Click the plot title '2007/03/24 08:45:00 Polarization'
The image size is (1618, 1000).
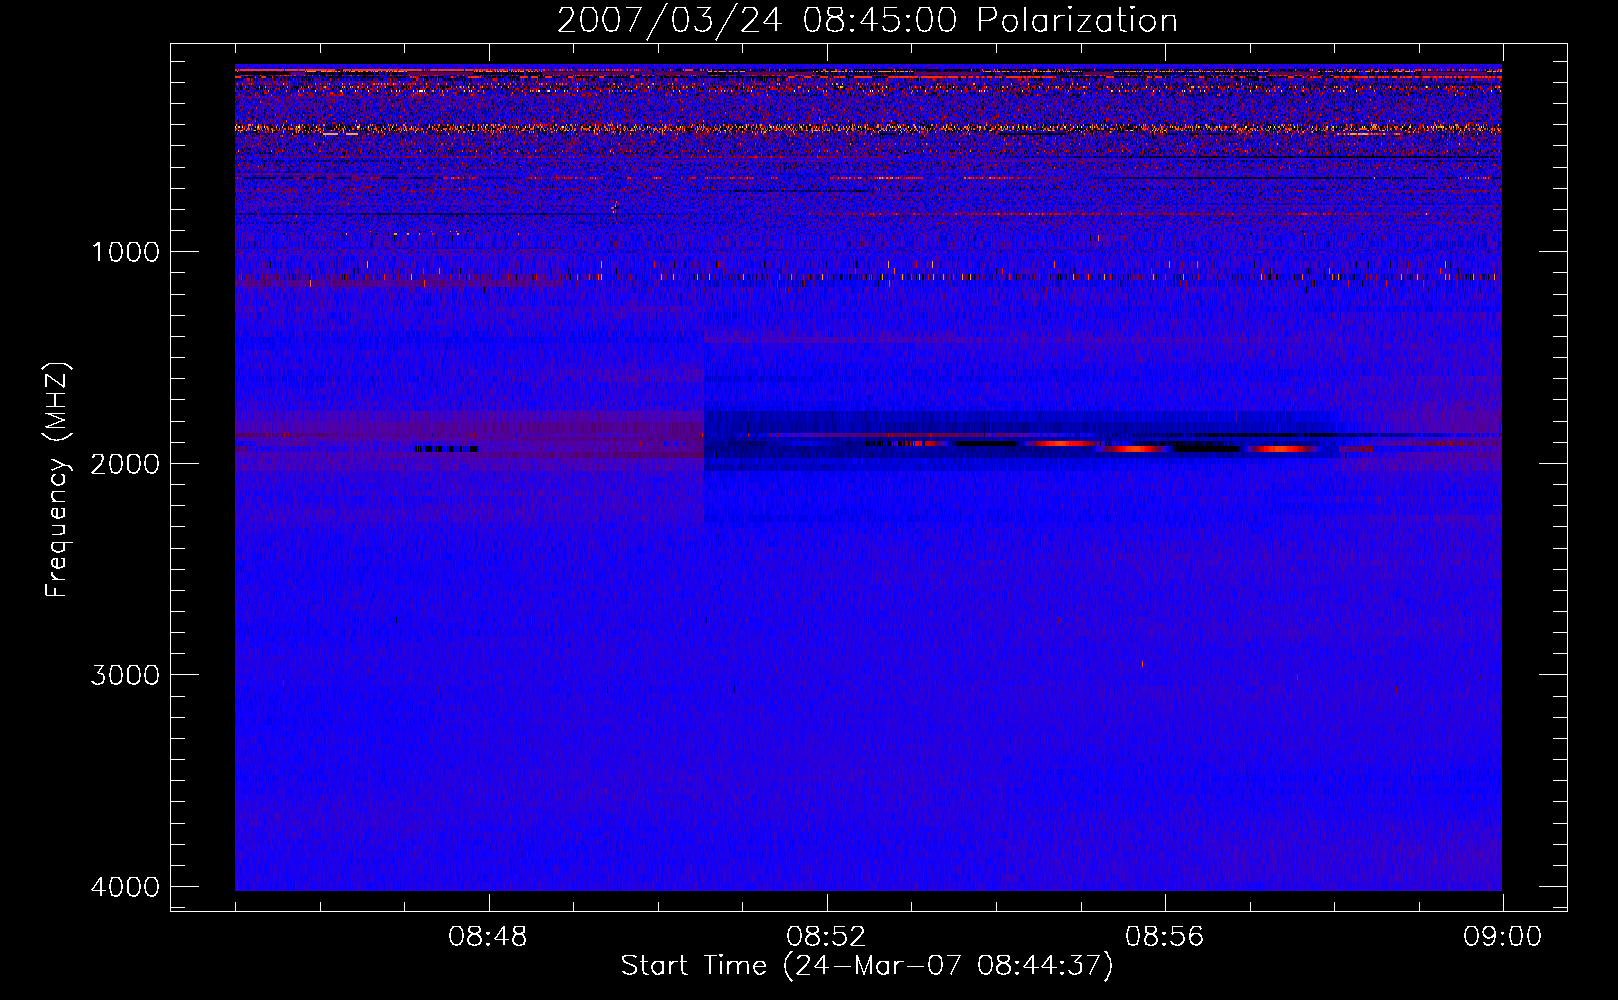click(x=867, y=21)
